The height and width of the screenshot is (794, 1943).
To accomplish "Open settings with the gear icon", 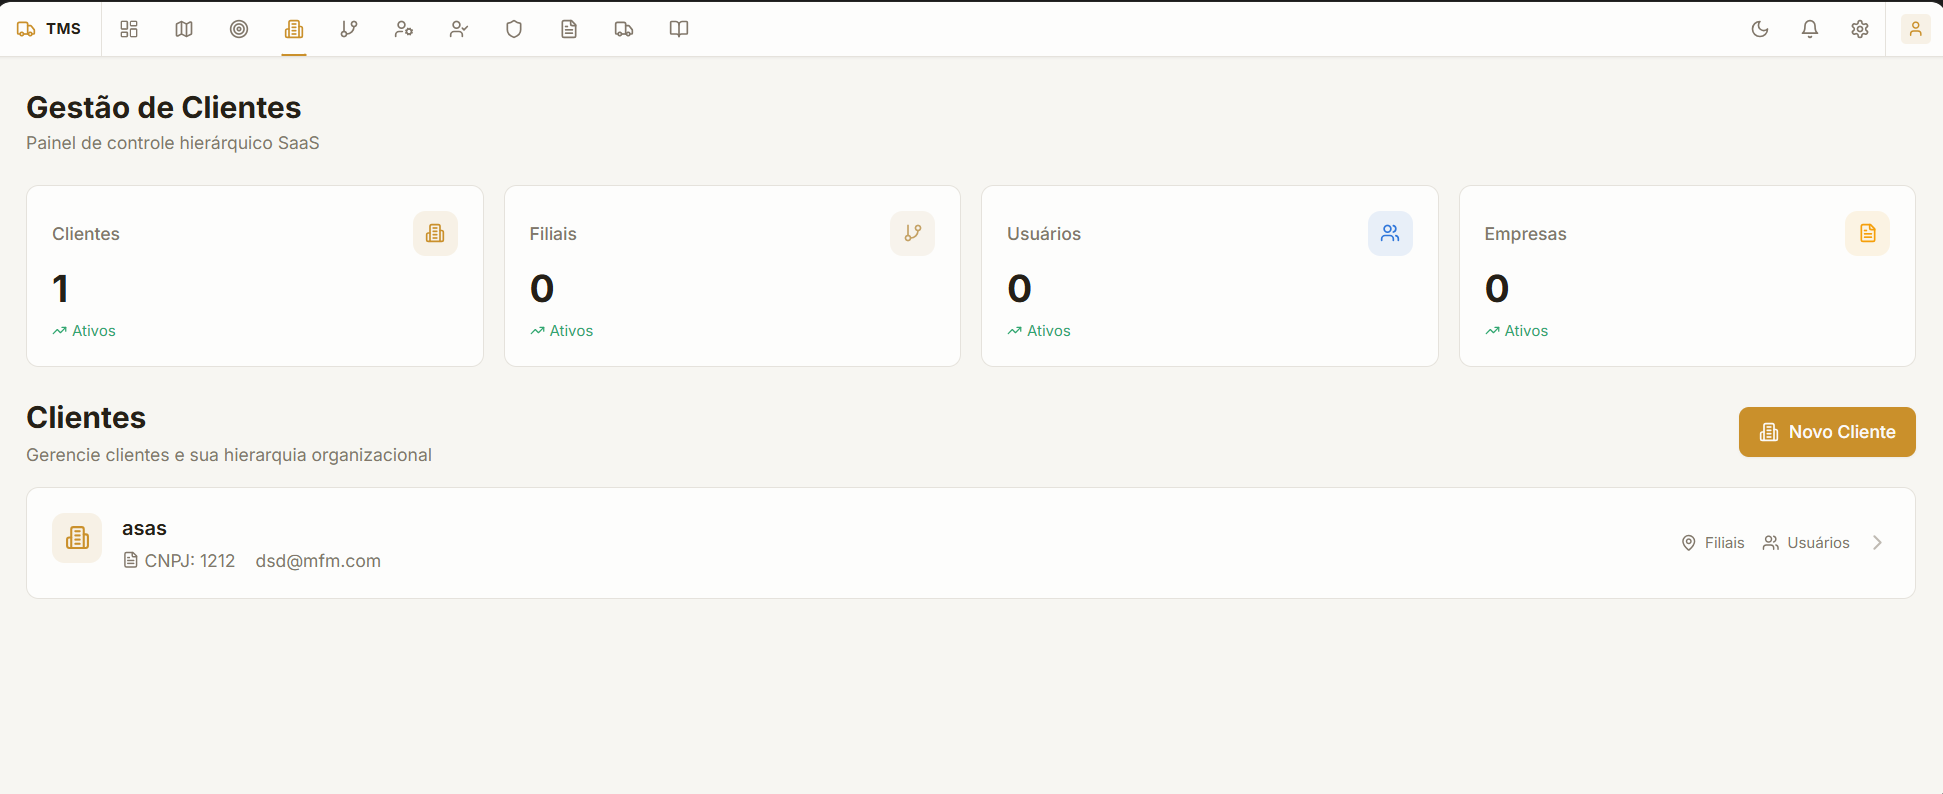I will point(1860,29).
